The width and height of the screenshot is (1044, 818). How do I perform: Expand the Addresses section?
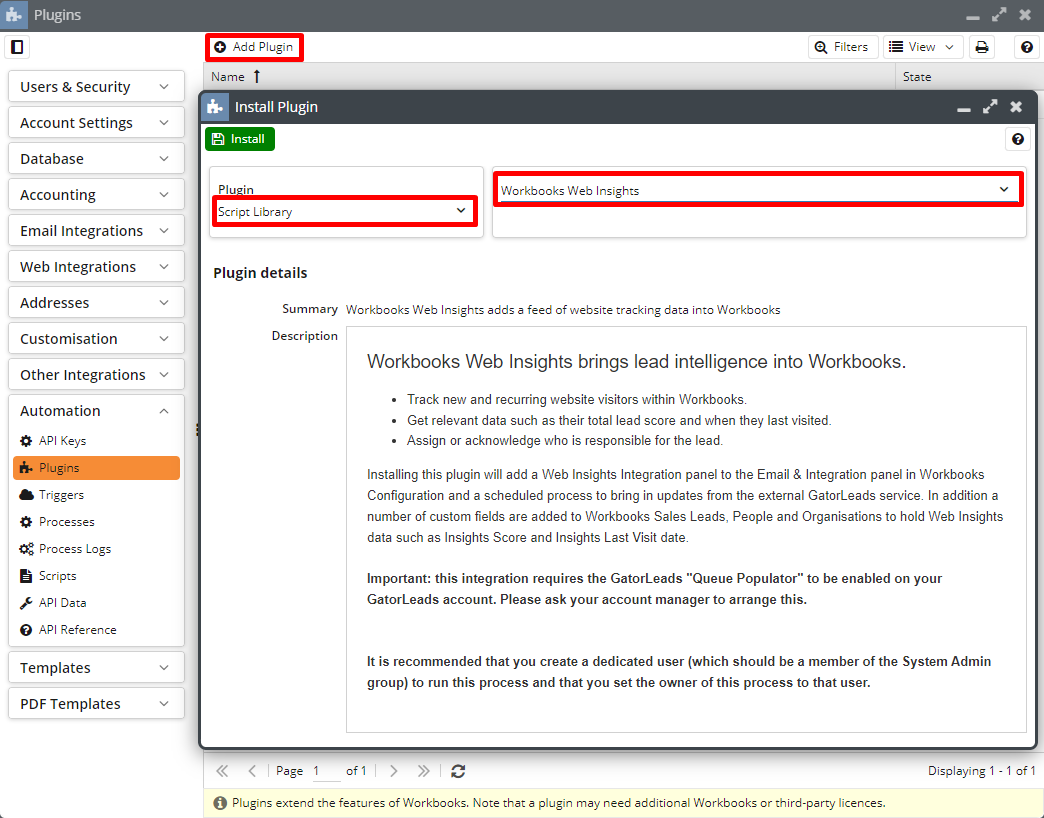96,302
